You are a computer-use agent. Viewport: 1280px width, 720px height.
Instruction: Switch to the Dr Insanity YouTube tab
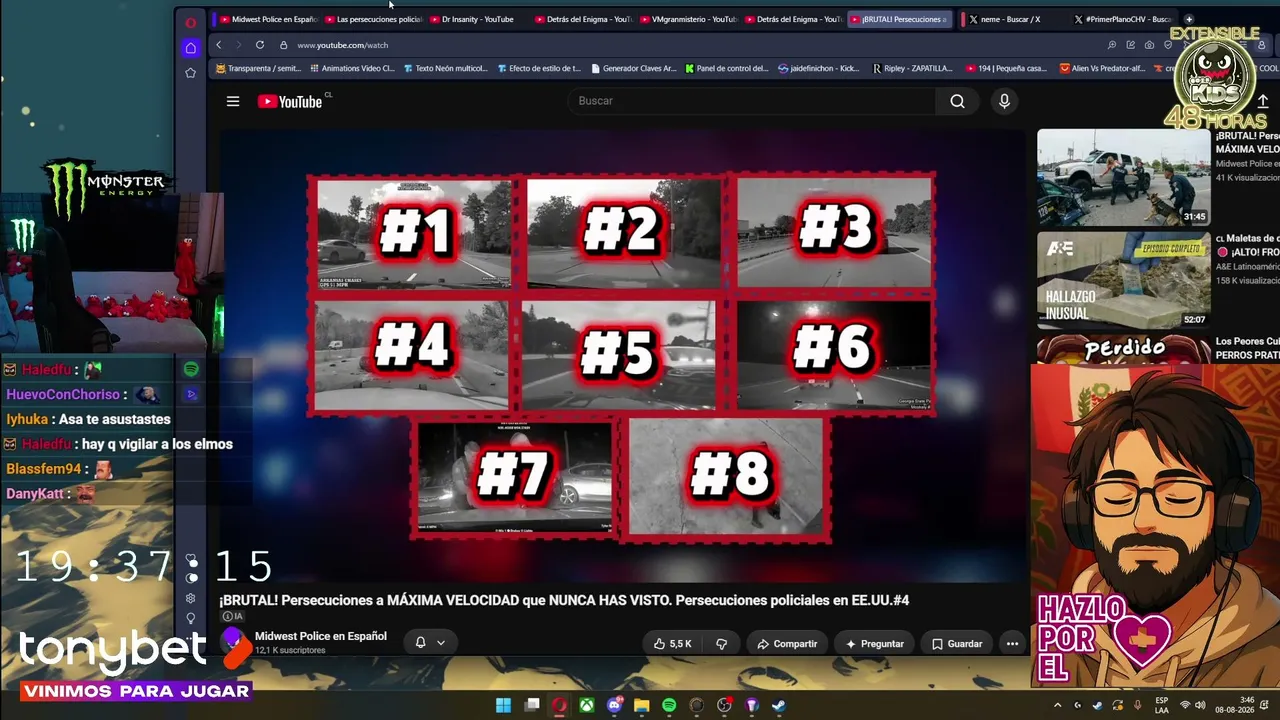(x=478, y=19)
